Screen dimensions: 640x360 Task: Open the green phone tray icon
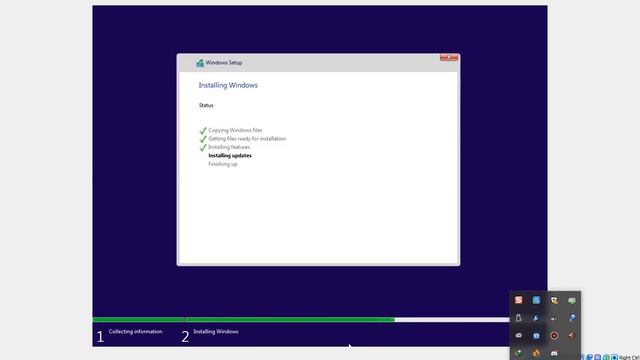518,353
